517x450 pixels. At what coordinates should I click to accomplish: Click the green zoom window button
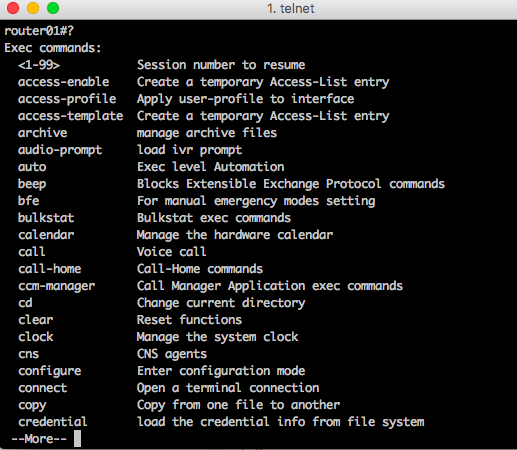point(53,8)
